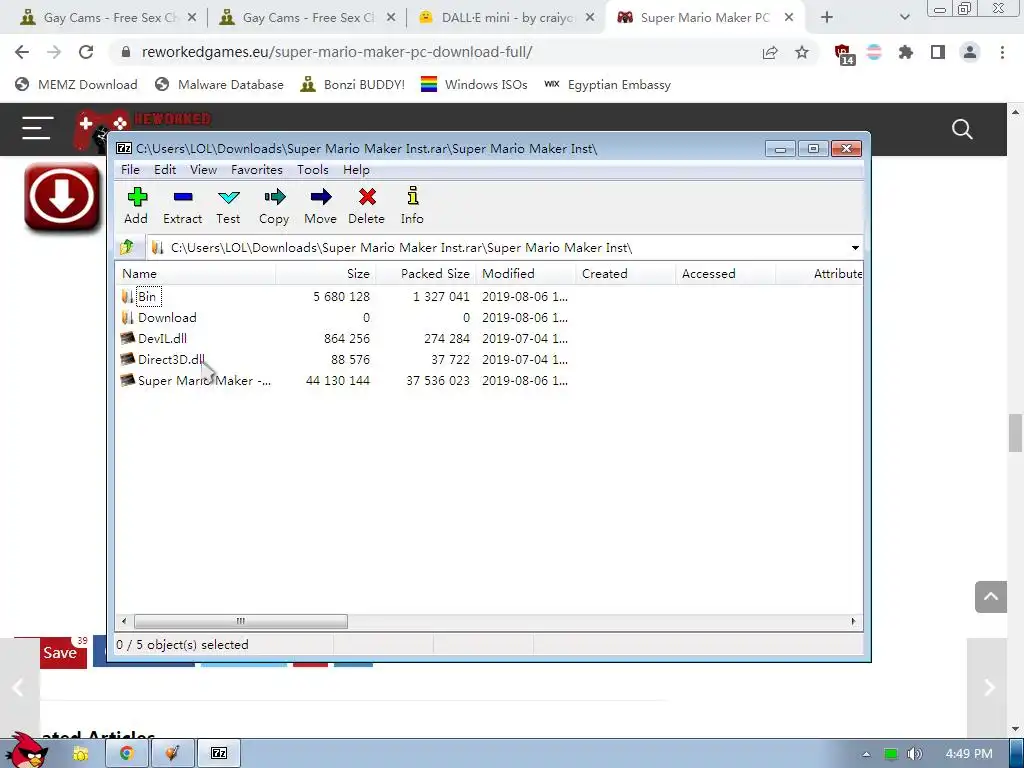
Task: Open the Help menu in 7-Zip
Action: 356,170
